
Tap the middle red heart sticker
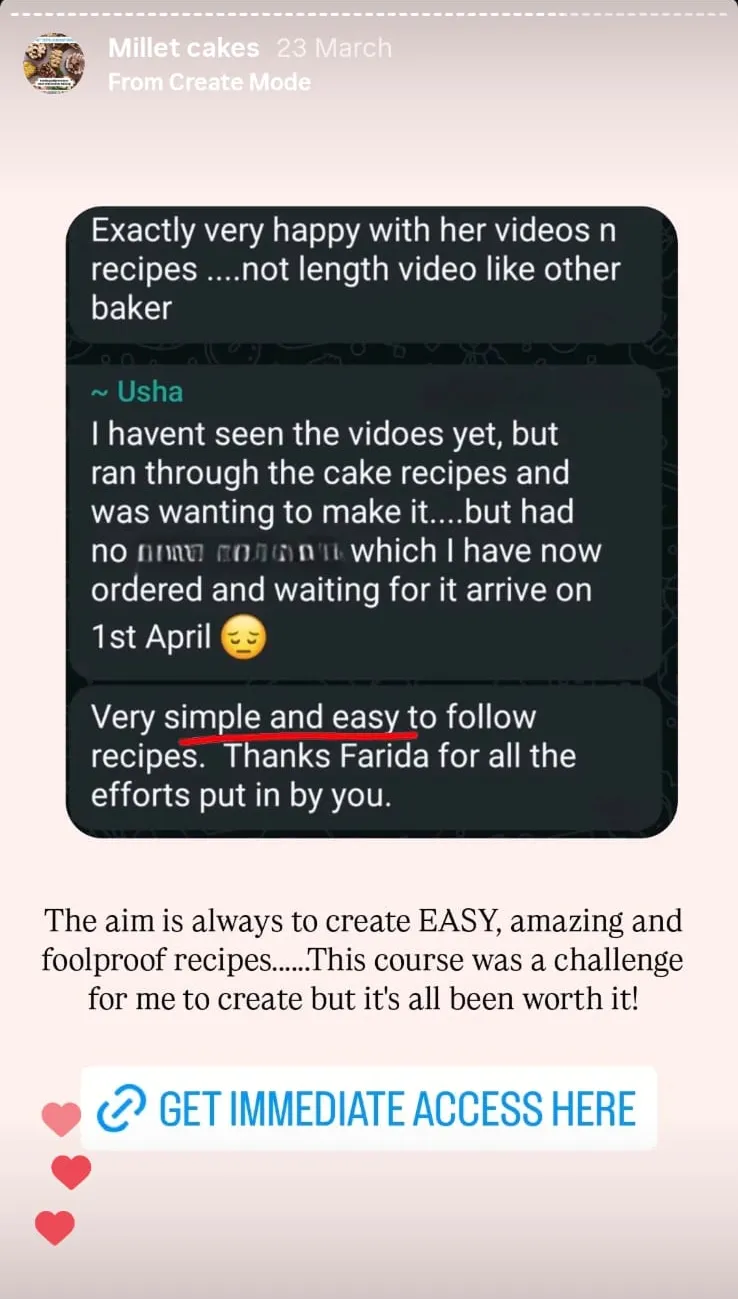(x=71, y=1171)
